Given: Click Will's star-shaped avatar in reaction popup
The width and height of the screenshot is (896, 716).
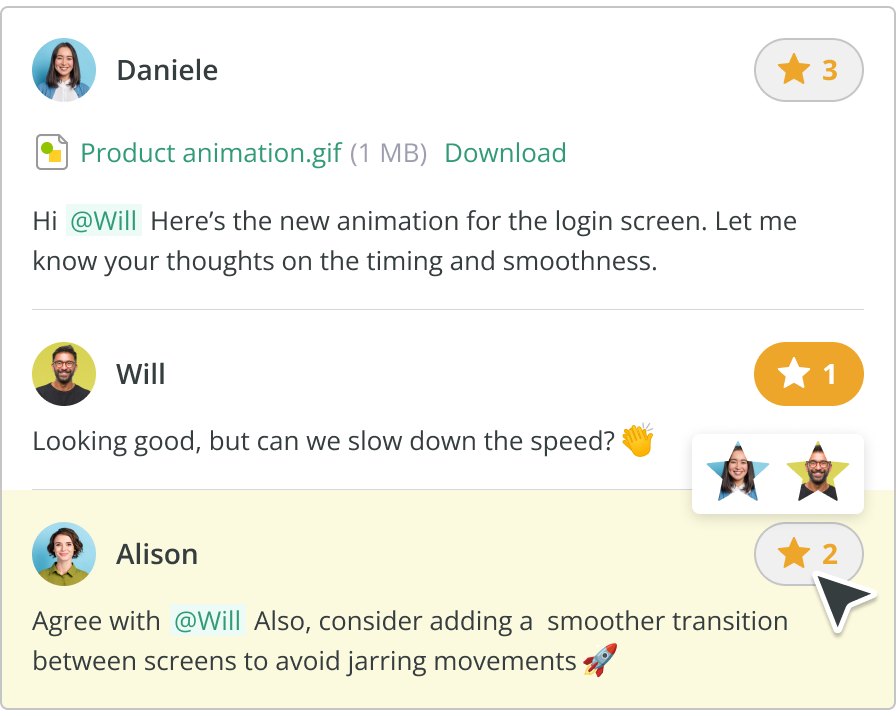Looking at the screenshot, I should click(818, 472).
